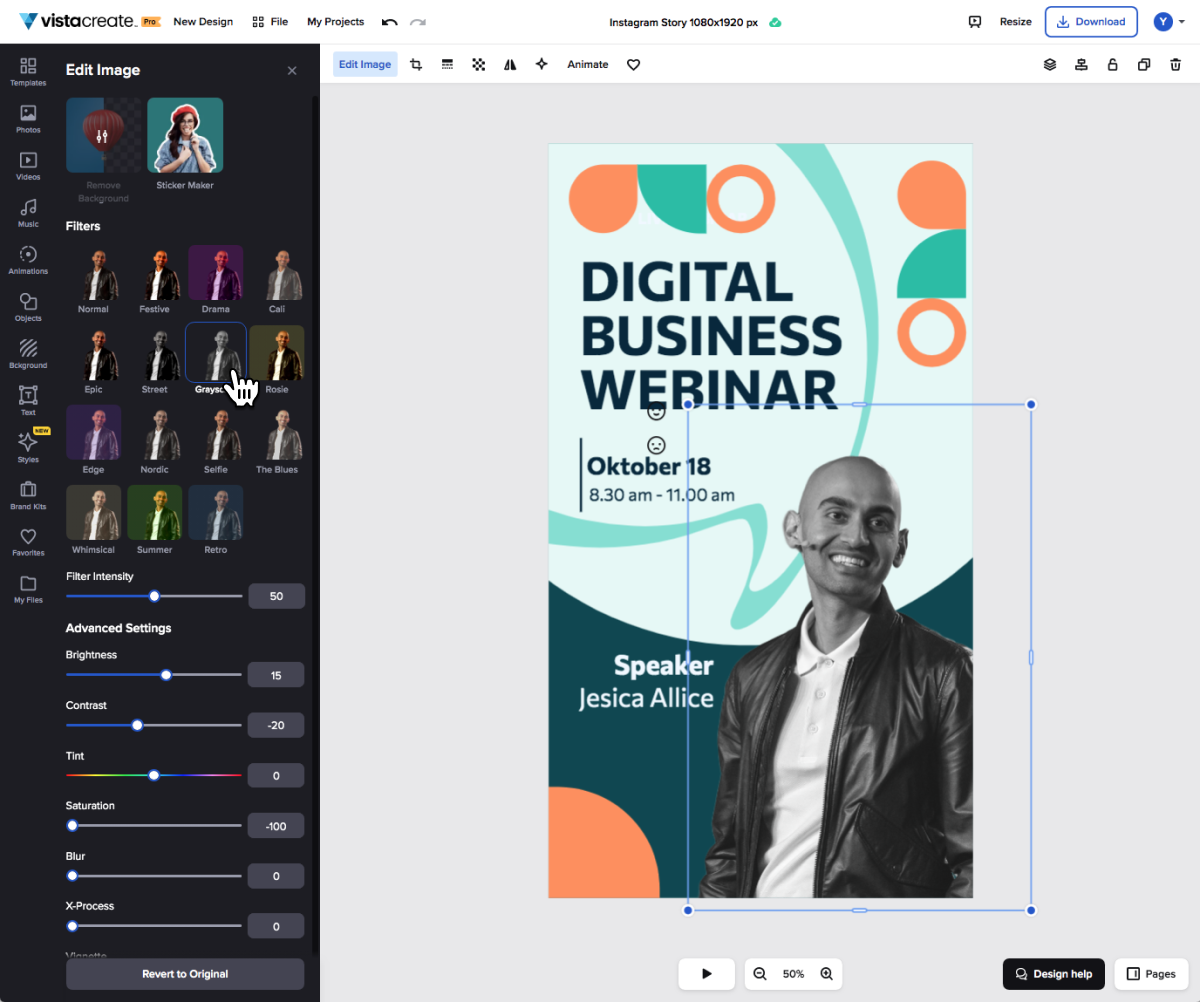Download the design

click(1090, 21)
